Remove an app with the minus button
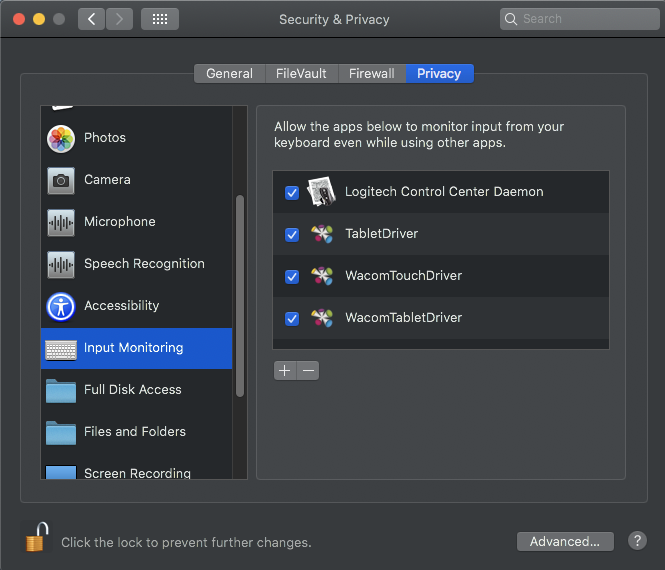The width and height of the screenshot is (665, 570). pos(308,371)
